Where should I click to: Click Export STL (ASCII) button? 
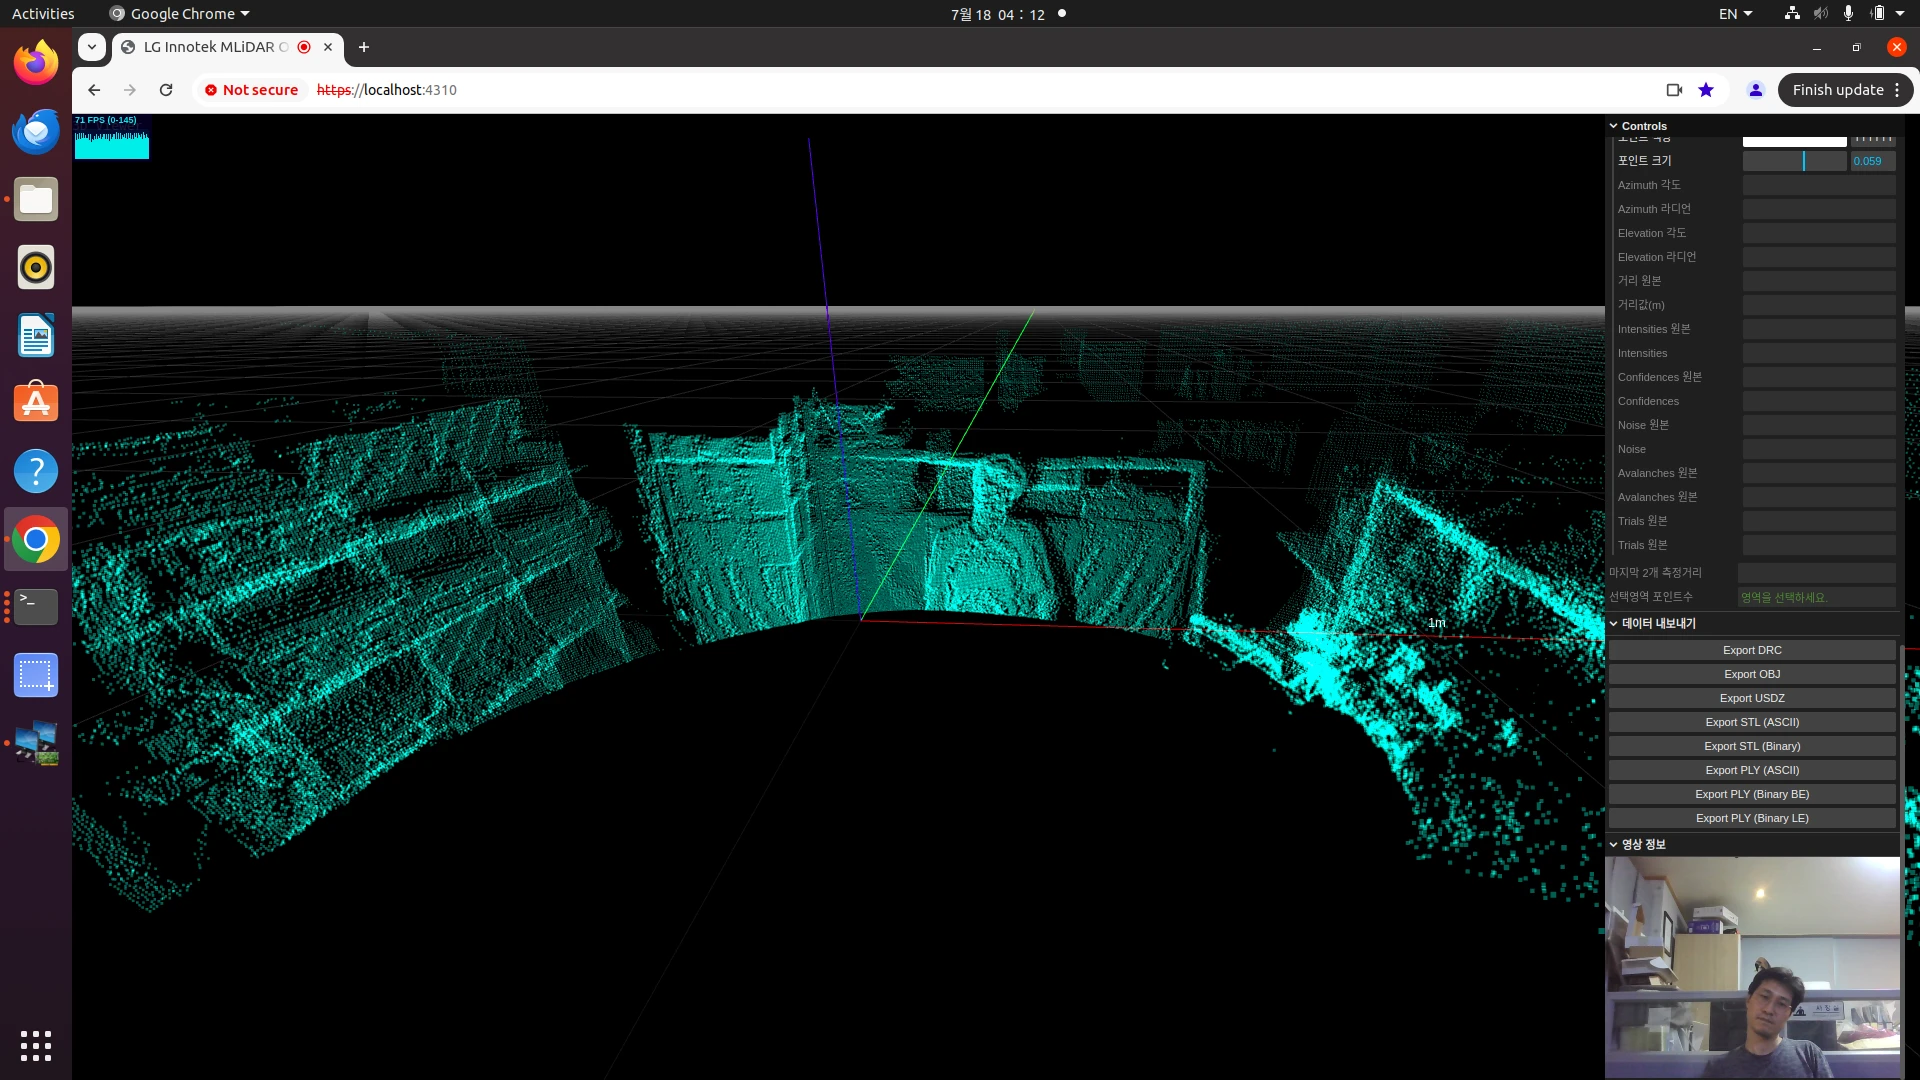[1752, 722]
